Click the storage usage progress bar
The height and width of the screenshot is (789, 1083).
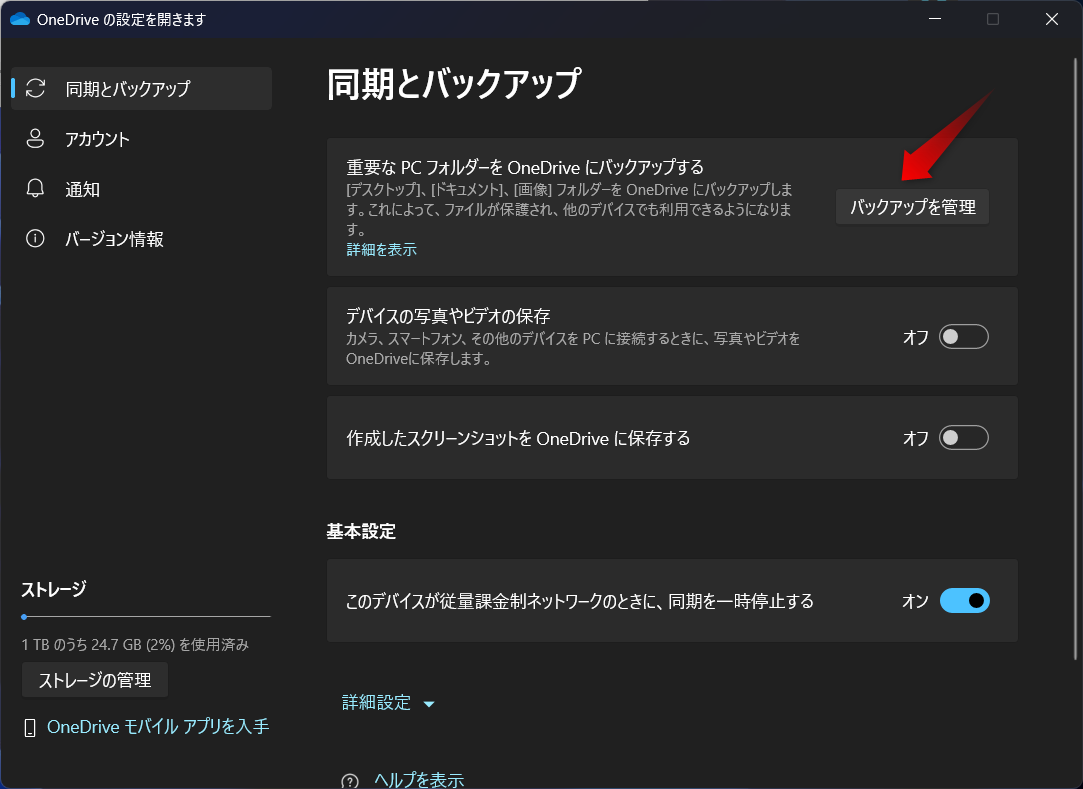[x=146, y=616]
